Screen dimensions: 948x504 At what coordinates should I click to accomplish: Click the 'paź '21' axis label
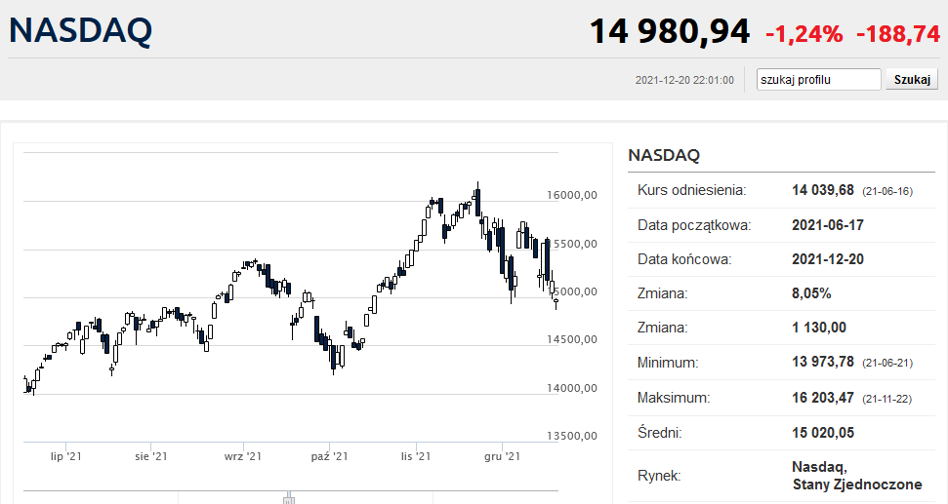point(330,456)
